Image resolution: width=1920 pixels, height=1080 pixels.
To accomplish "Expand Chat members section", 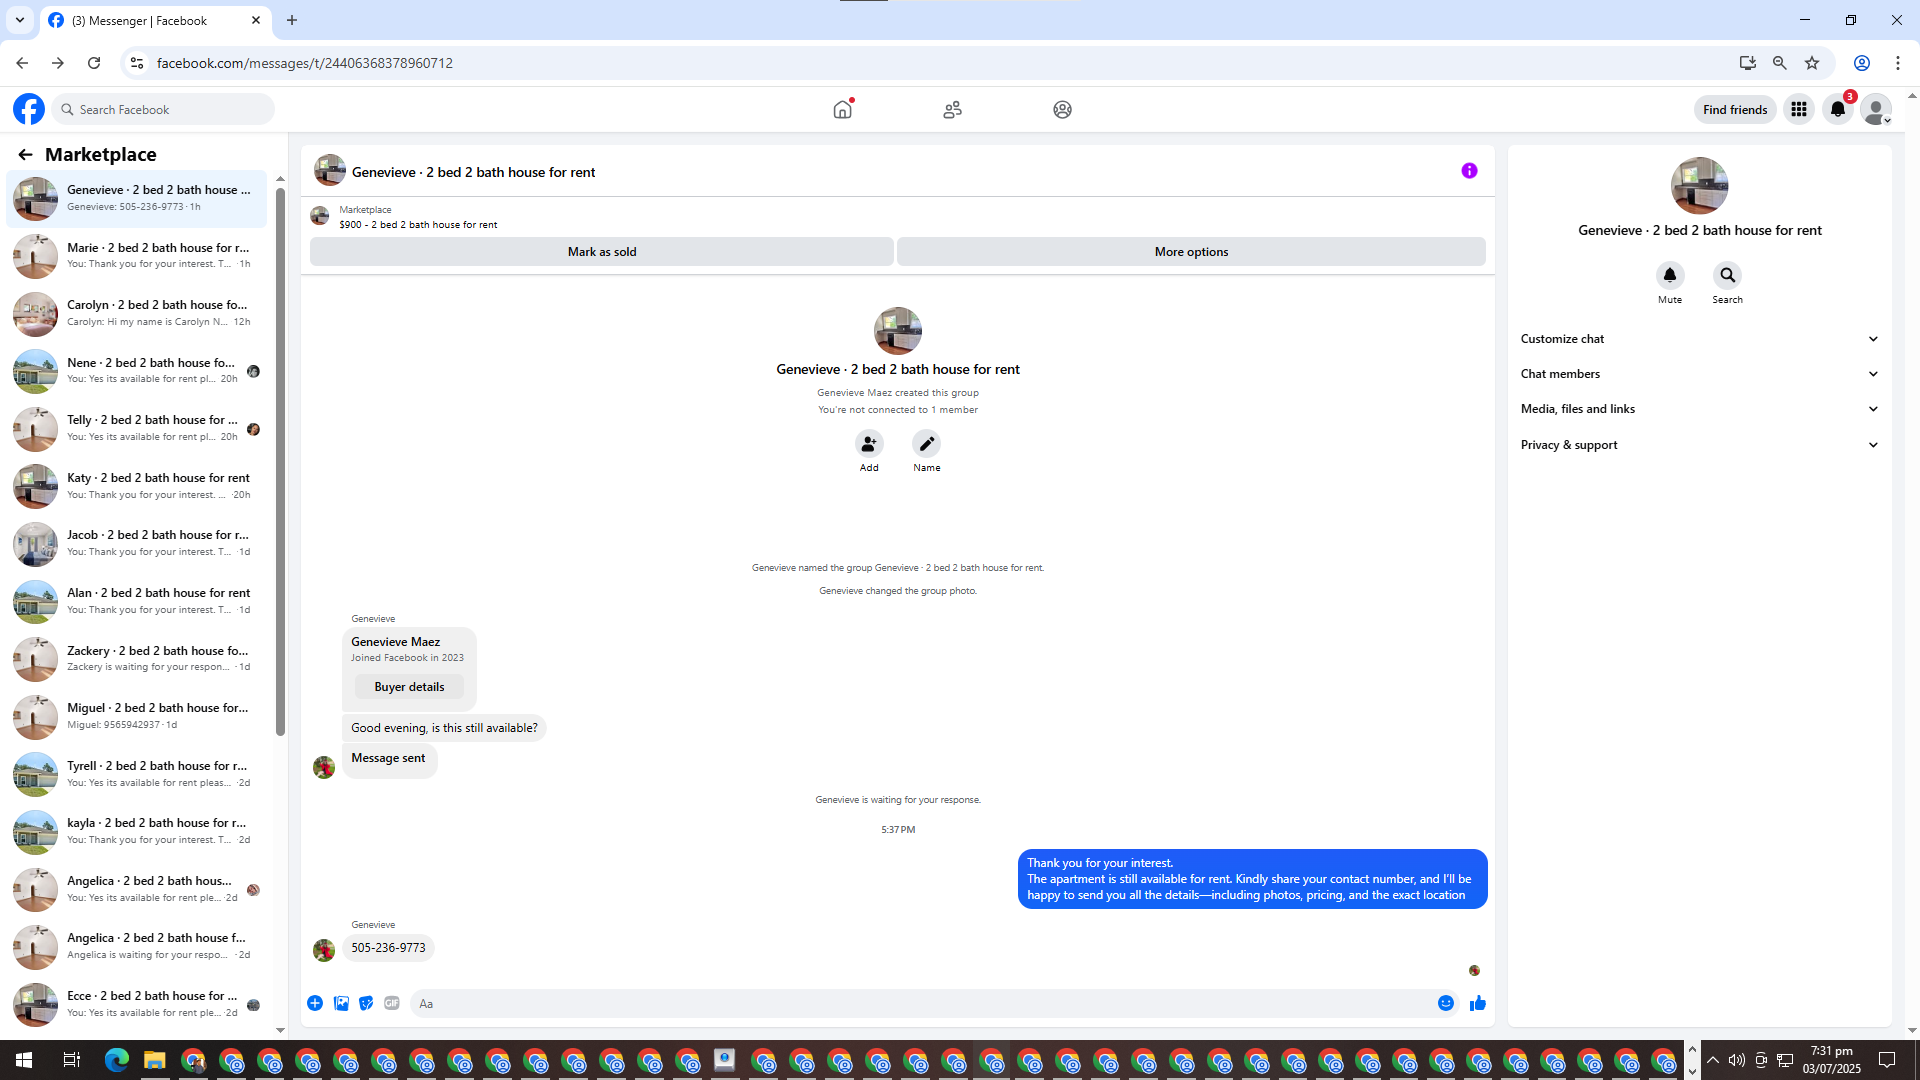I will coord(1699,374).
